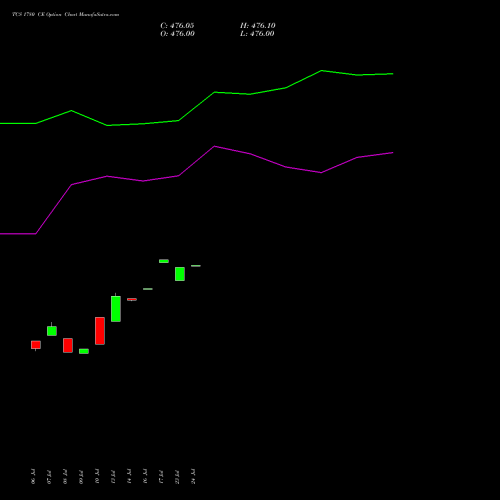The image size is (500, 500).
Task: Click the purple lower band line
Action: tap(197, 190)
